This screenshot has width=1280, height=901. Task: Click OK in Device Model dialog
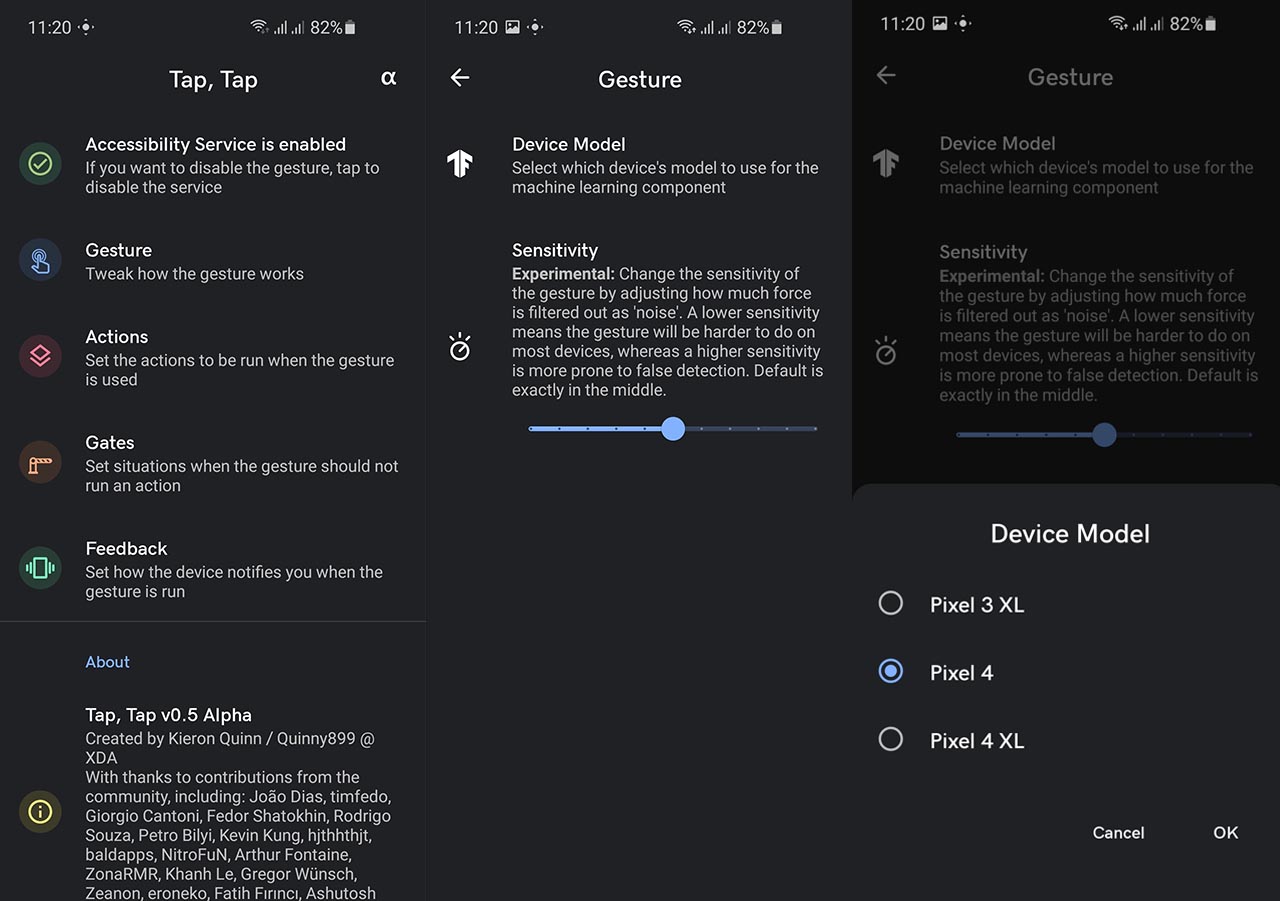pyautogui.click(x=1226, y=833)
